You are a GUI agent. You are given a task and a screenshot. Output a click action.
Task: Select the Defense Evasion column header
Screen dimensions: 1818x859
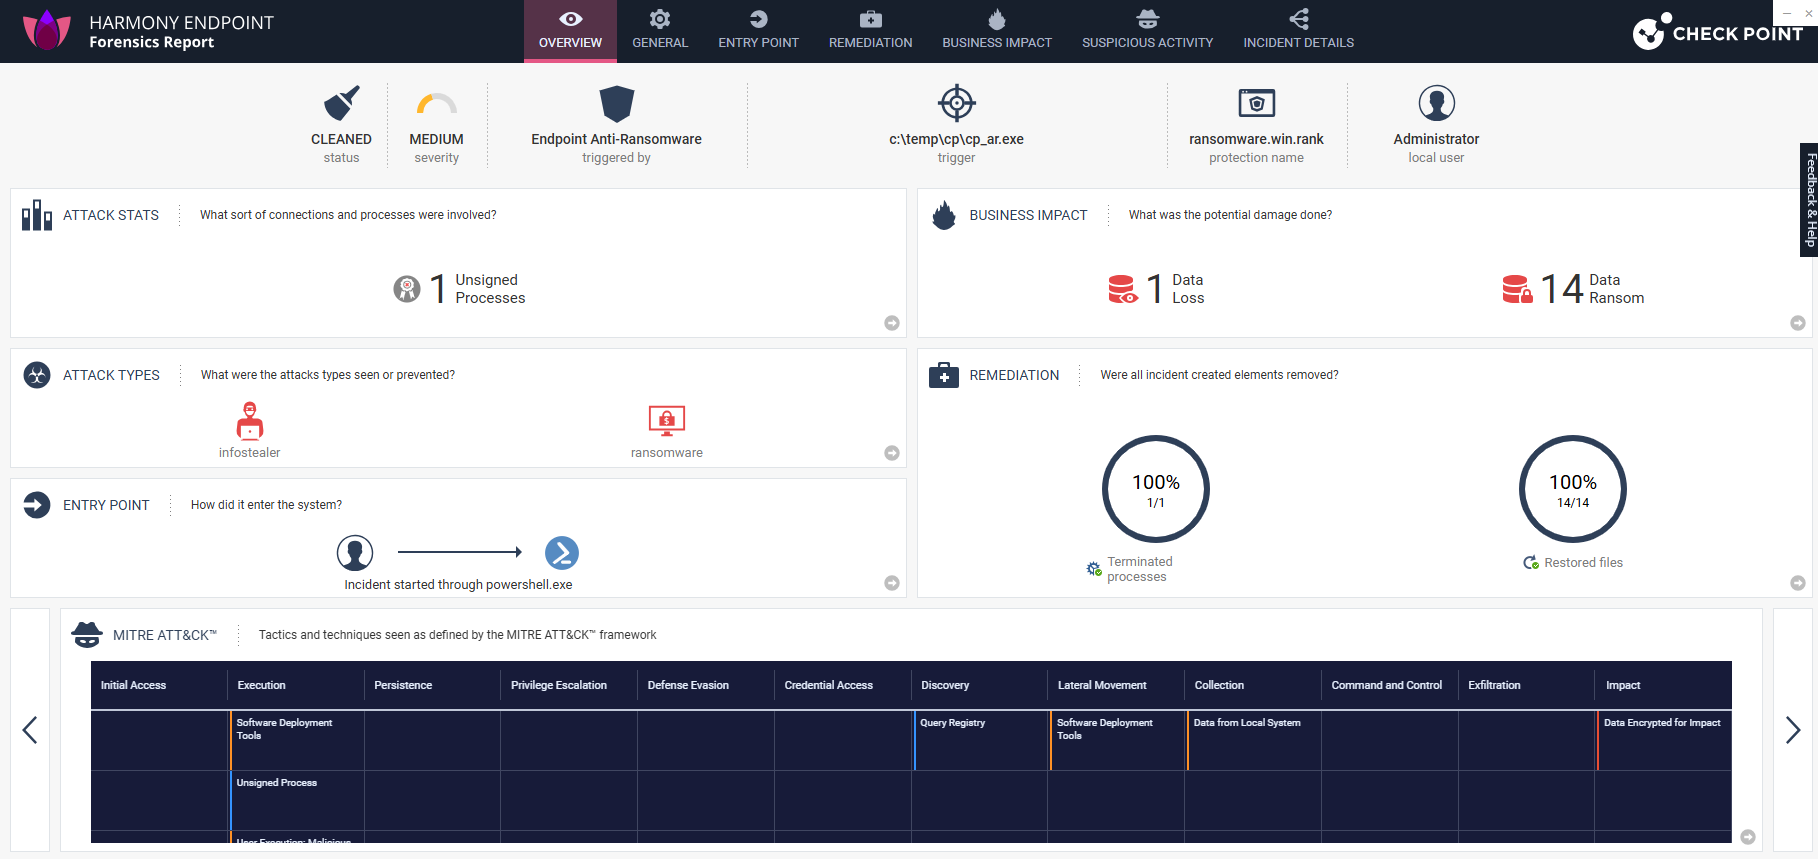[x=706, y=685]
